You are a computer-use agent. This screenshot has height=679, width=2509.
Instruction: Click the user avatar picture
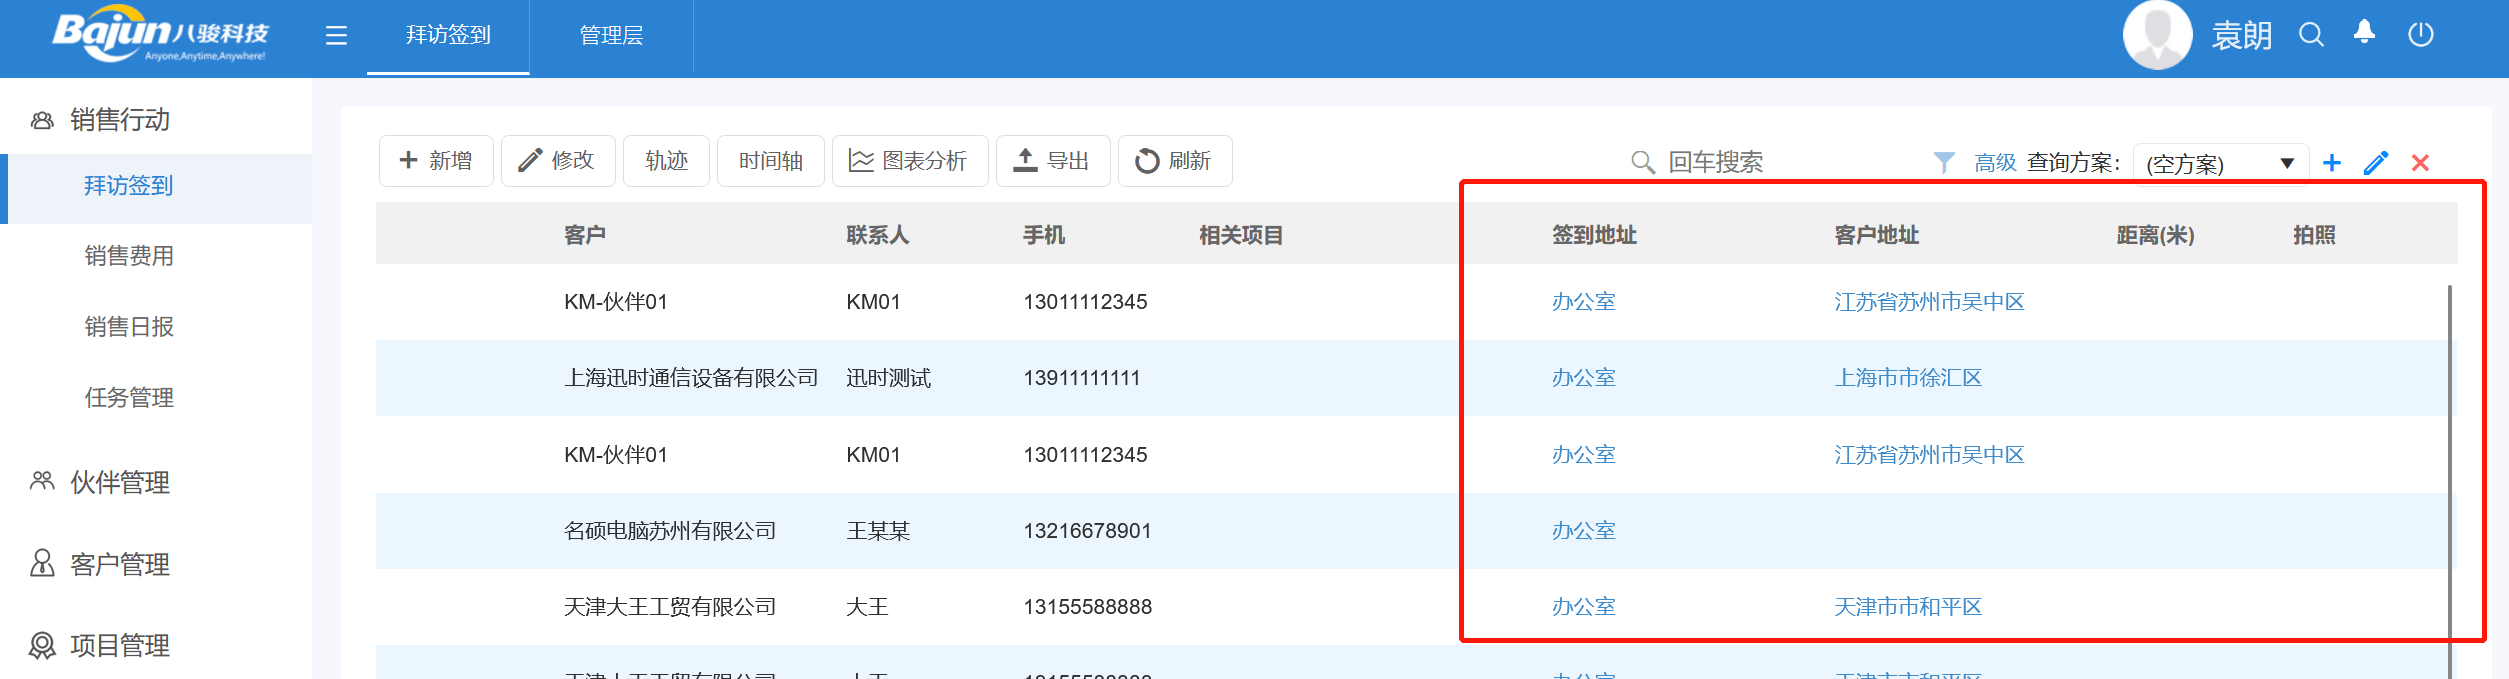(x=2157, y=35)
